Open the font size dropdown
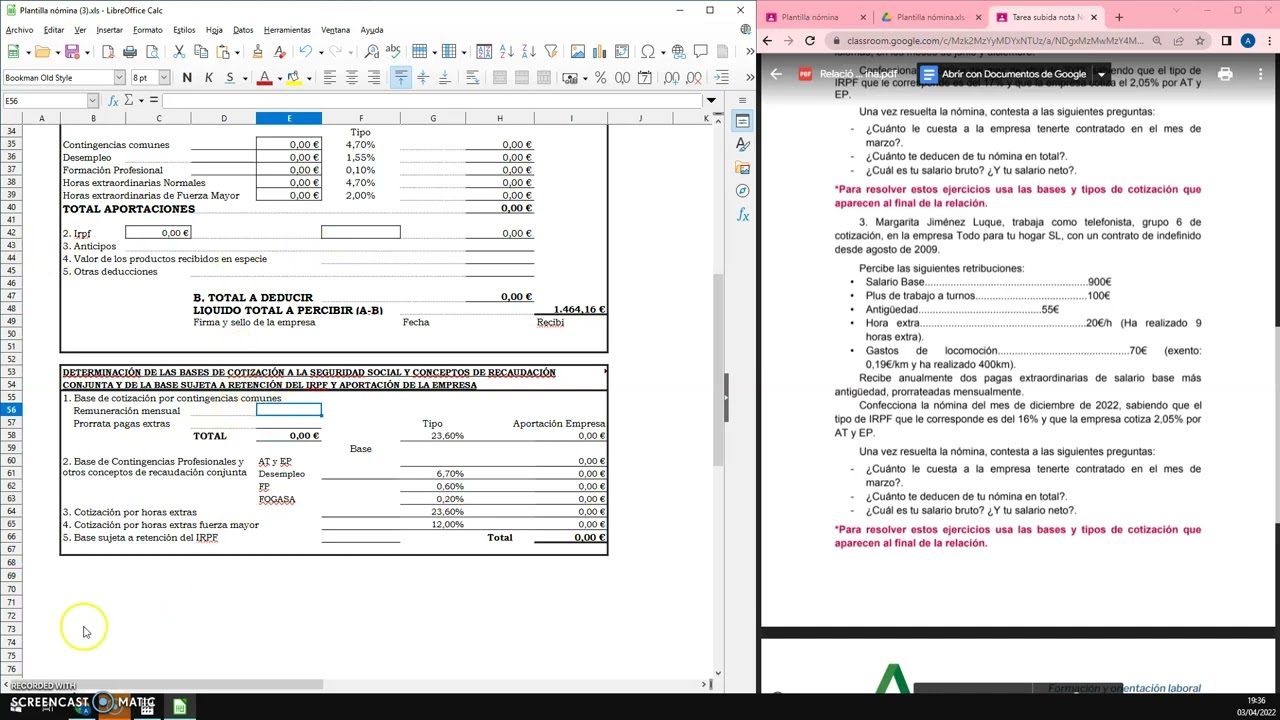The image size is (1280, 720). (166, 78)
